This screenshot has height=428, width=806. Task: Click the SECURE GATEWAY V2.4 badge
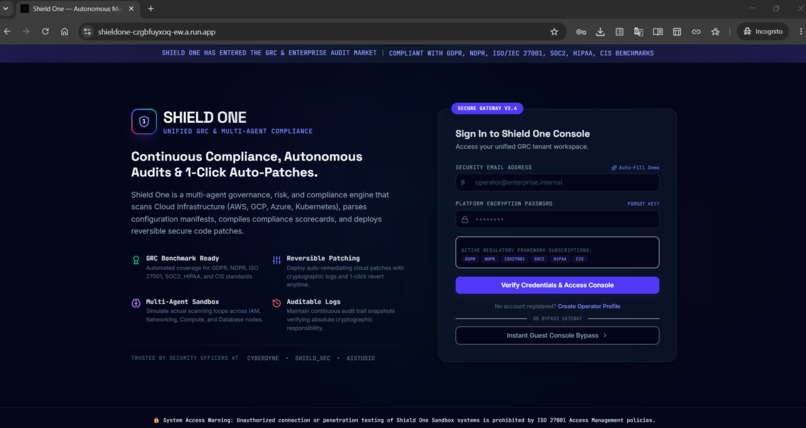tap(487, 108)
